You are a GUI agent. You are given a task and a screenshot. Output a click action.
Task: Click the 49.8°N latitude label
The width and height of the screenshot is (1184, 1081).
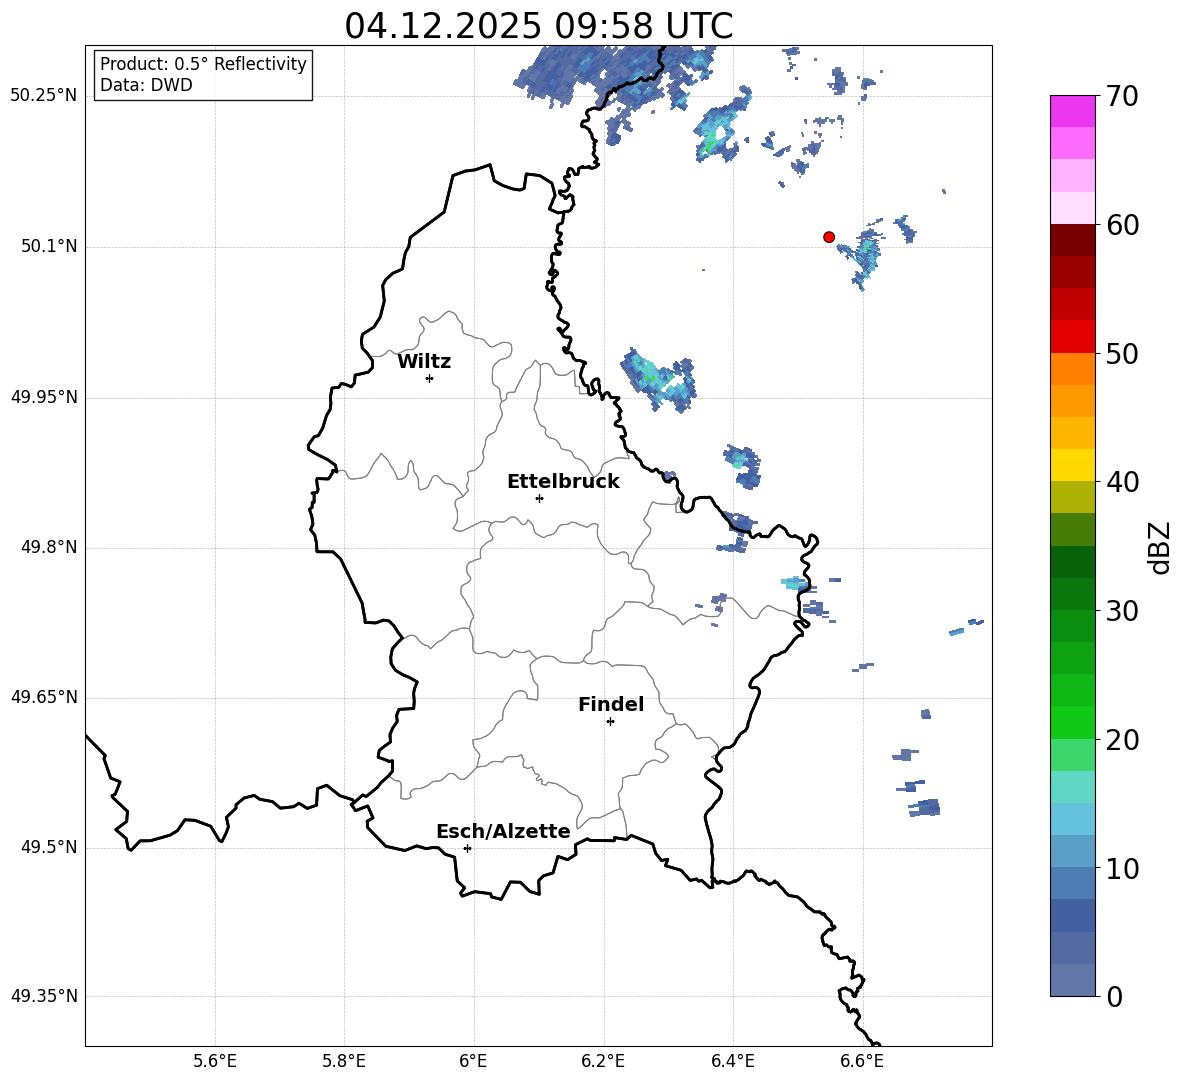[x=49, y=547]
